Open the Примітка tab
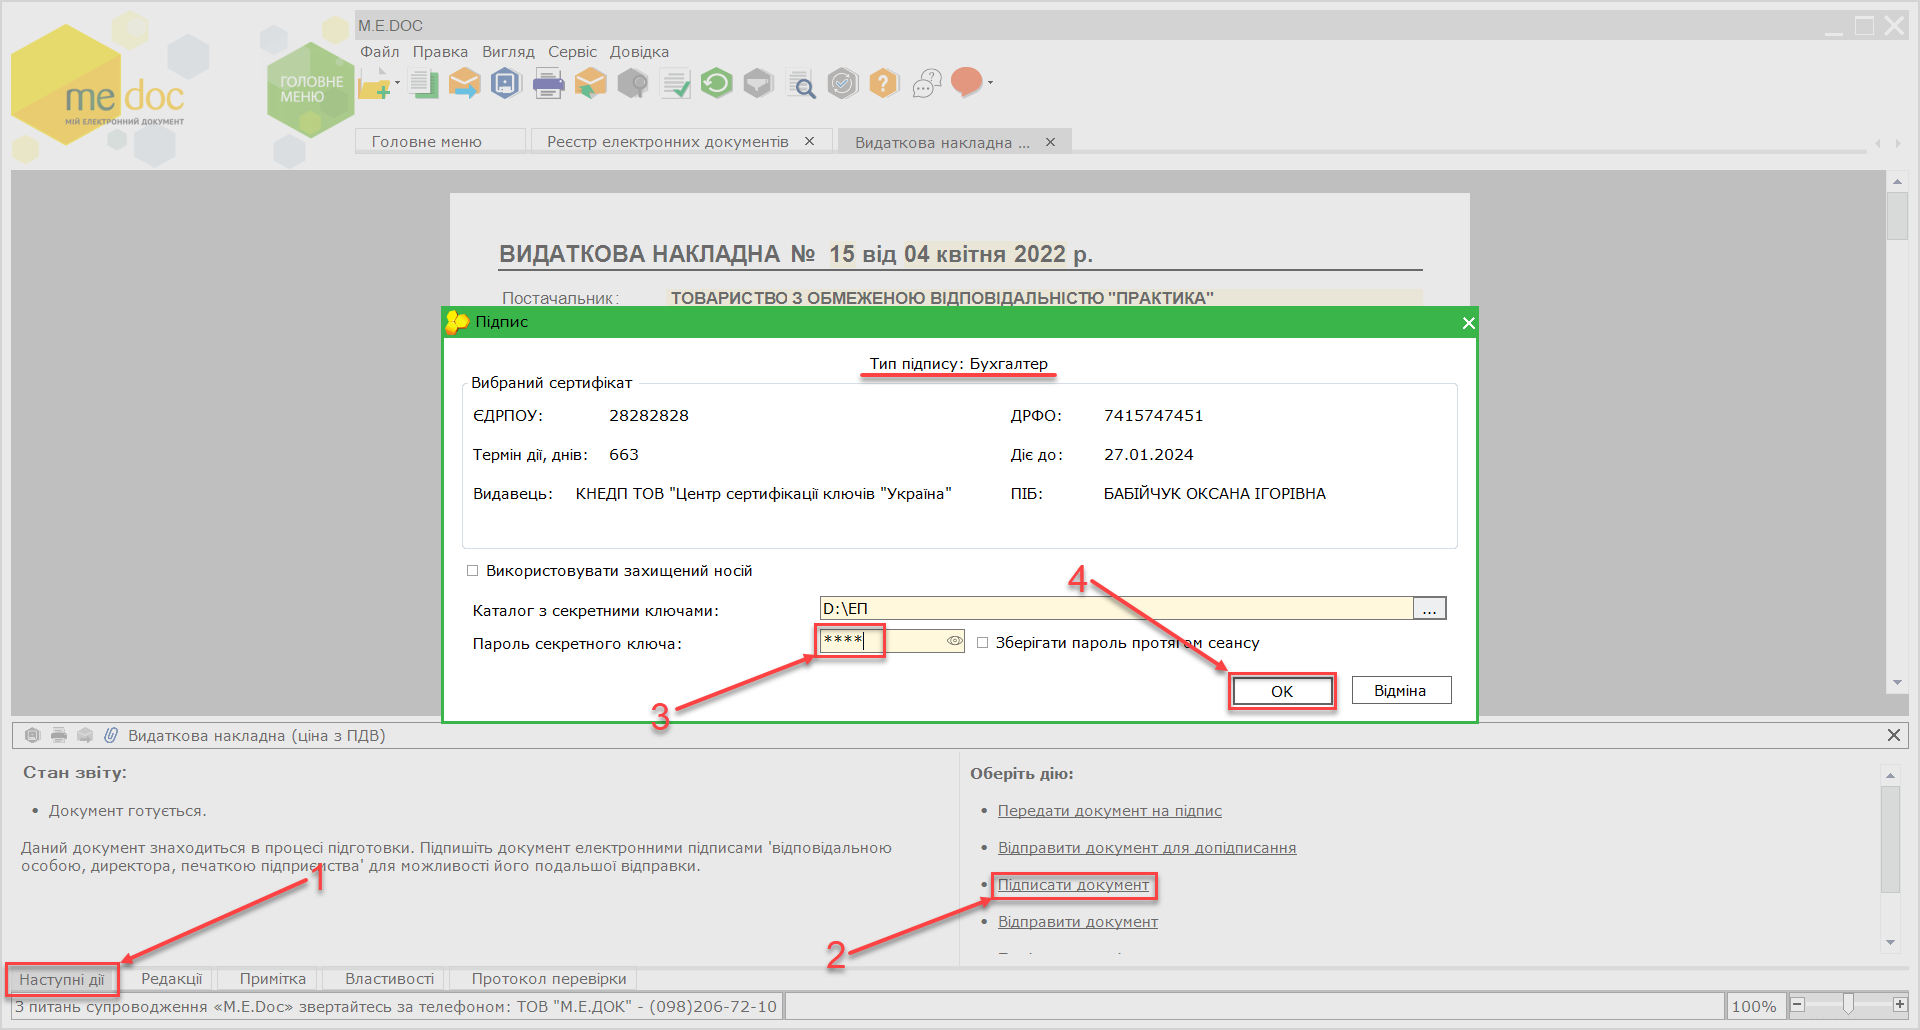1920x1030 pixels. point(272,979)
